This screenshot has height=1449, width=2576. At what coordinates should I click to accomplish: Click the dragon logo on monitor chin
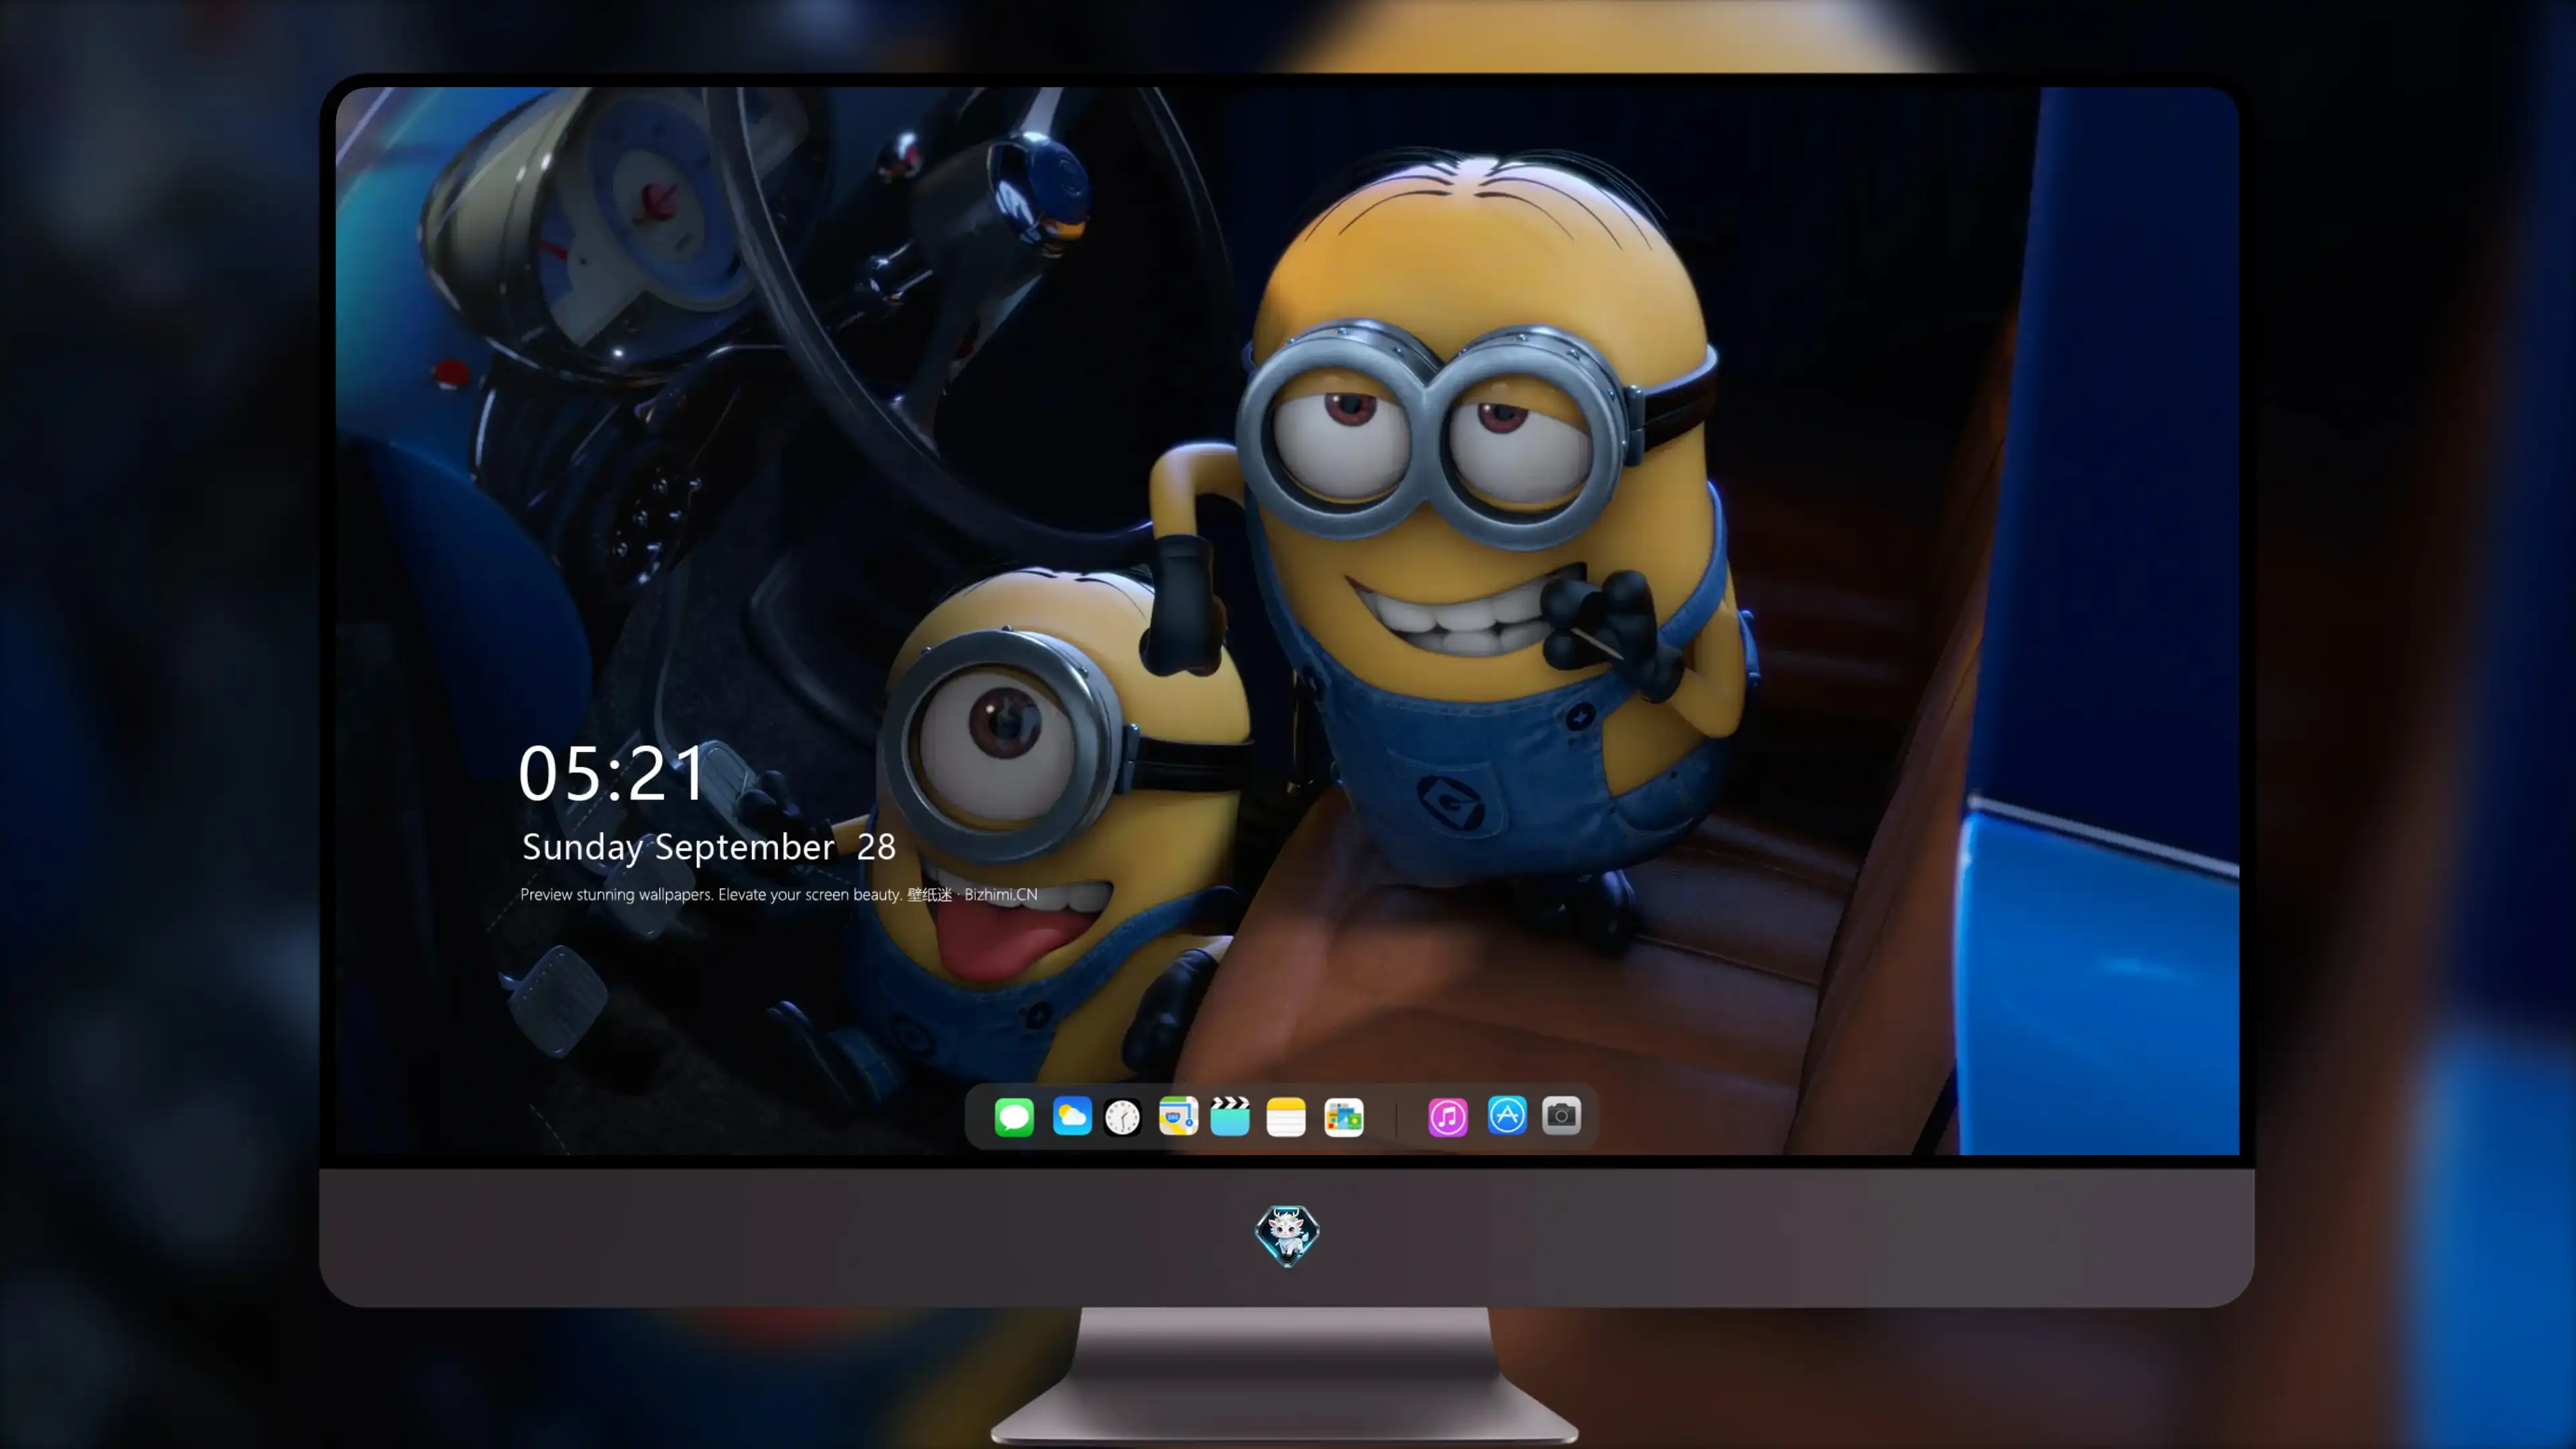point(1287,1236)
